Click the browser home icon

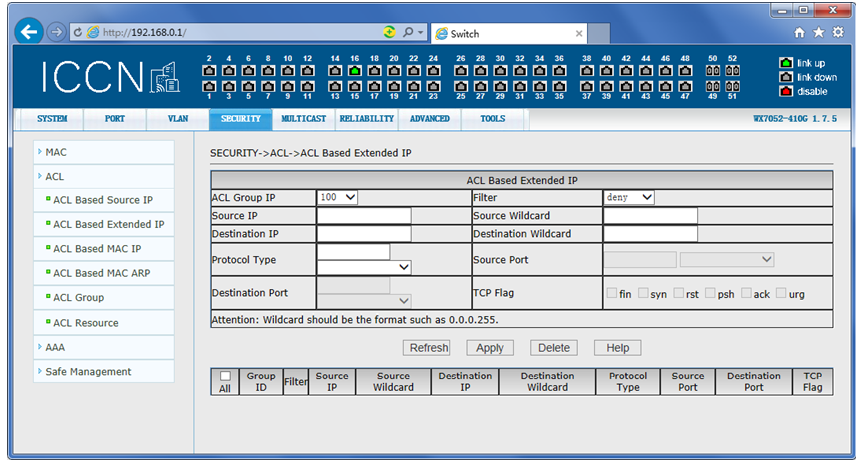tap(800, 33)
